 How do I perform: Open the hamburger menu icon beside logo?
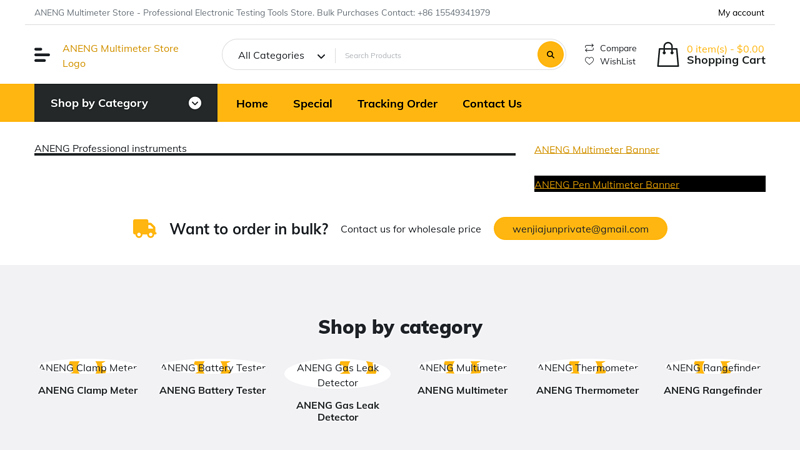click(x=42, y=55)
